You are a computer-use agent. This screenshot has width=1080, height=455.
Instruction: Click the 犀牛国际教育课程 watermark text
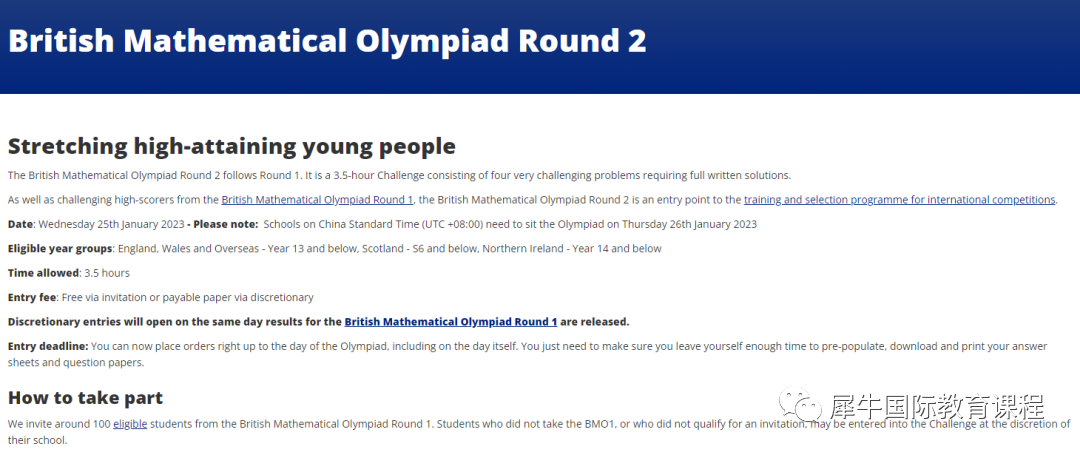tap(937, 406)
